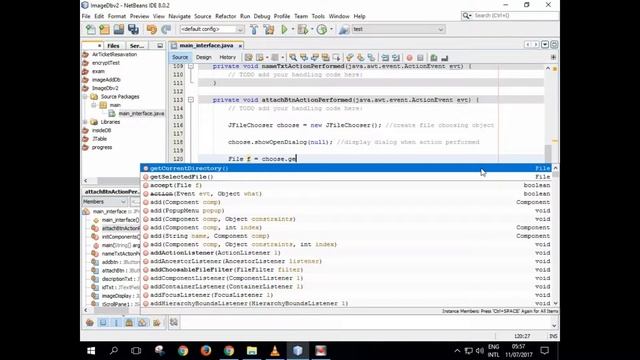Toggle Bookmark icon in editor toolbar
Image resolution: width=640 pixels, height=360 pixels.
371,58
